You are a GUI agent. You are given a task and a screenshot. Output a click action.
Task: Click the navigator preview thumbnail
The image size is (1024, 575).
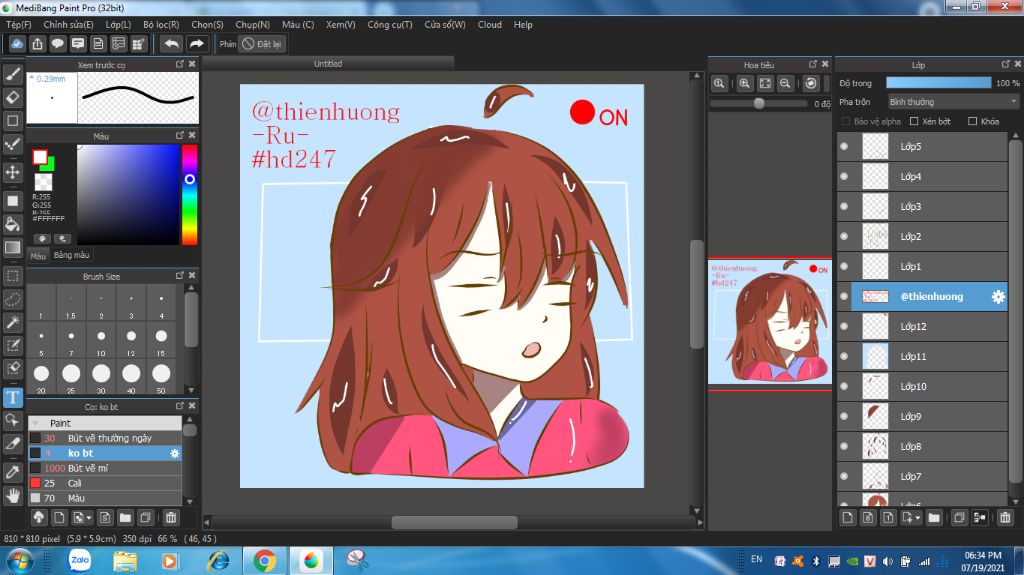tap(770, 321)
